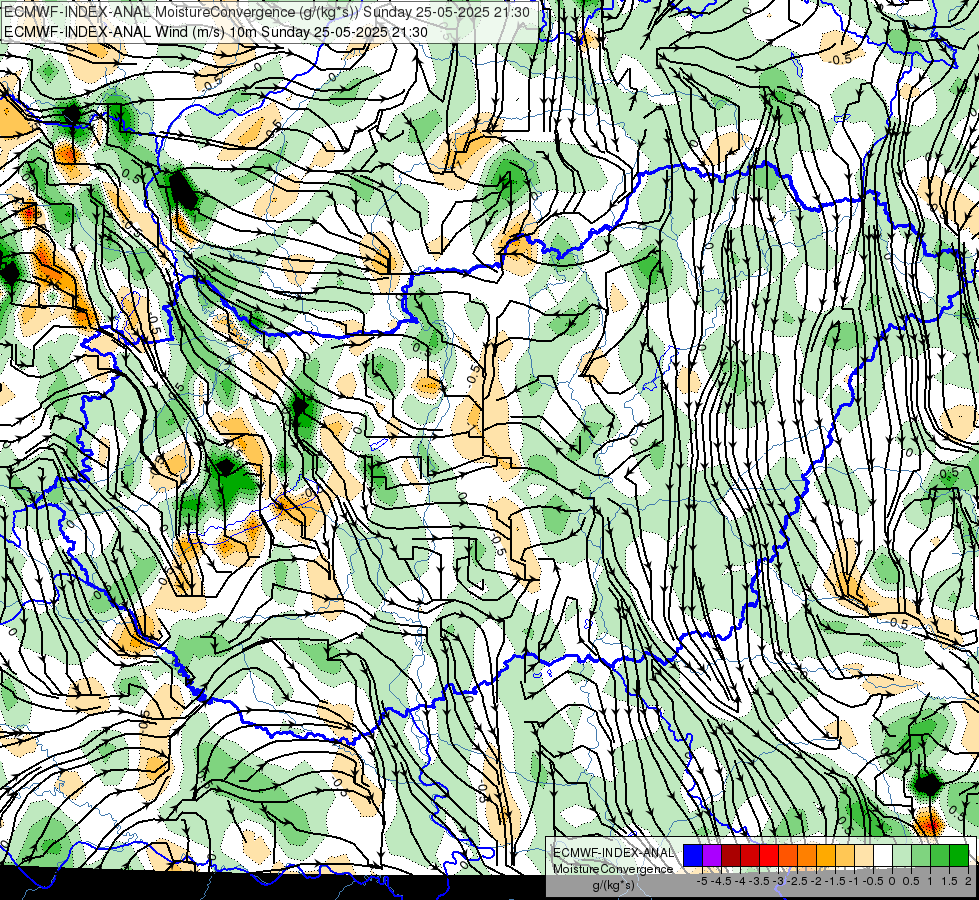979x900 pixels.
Task: Click the legend tick label -2.5
Action: tap(799, 881)
